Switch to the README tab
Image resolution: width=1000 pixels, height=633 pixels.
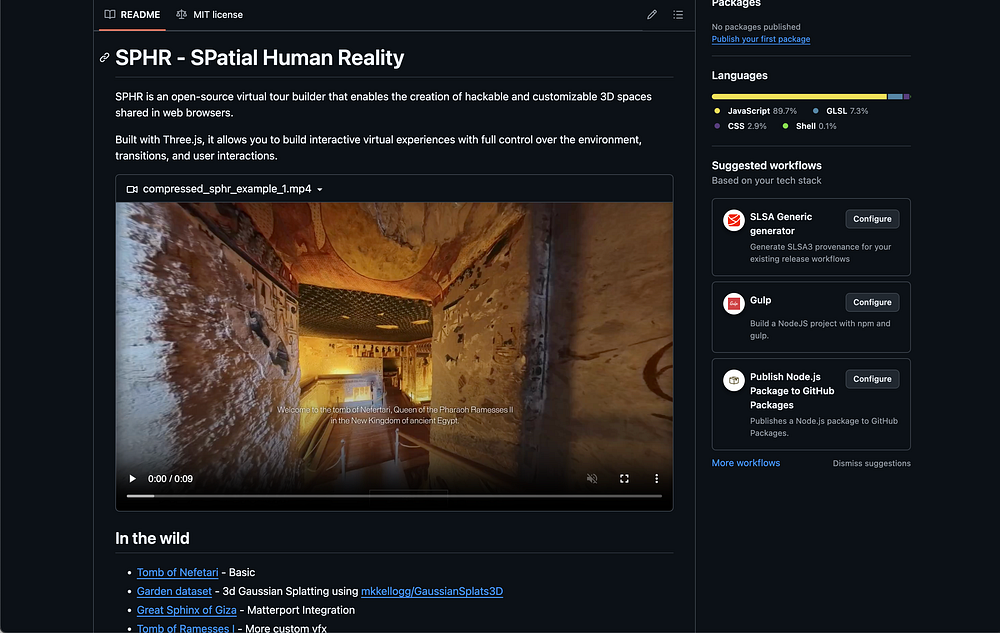133,15
